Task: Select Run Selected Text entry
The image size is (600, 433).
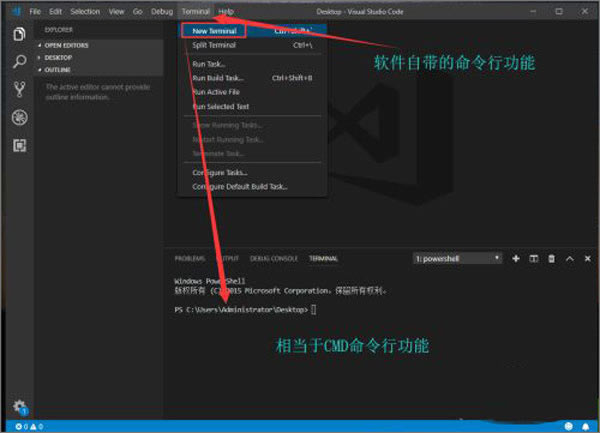Action: pyautogui.click(x=254, y=107)
